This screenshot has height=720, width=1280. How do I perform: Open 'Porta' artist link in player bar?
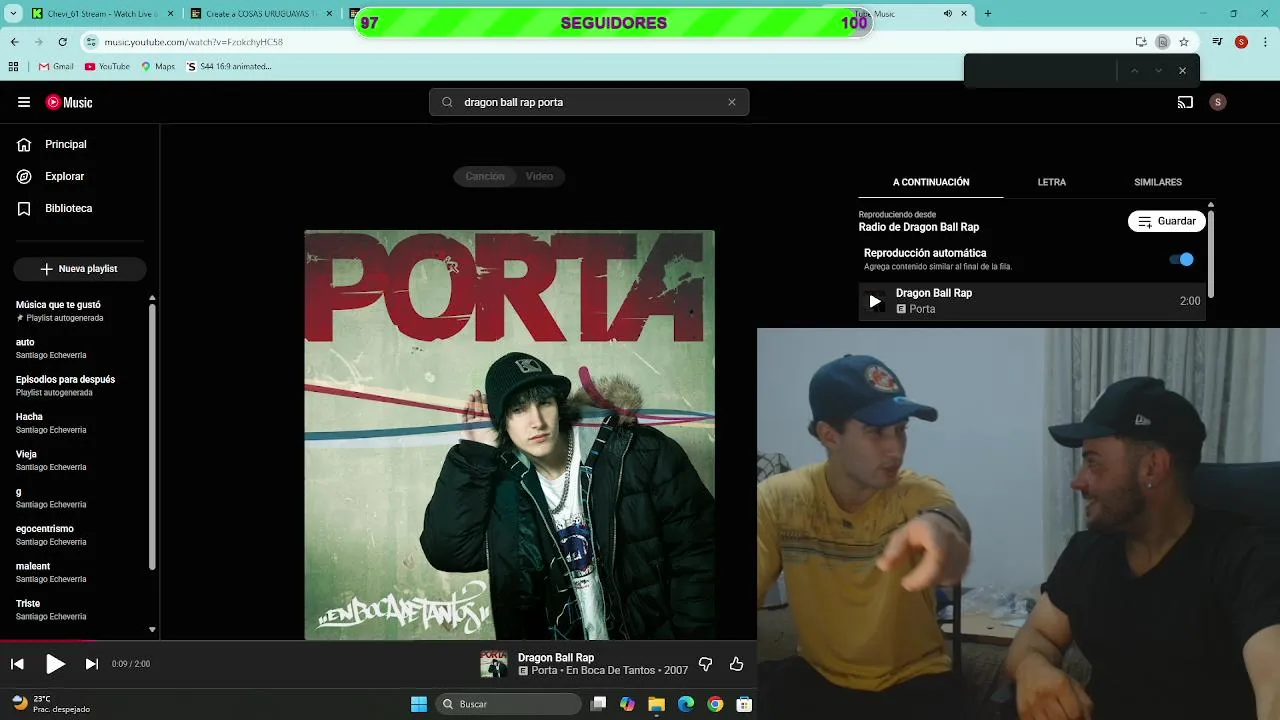(544, 671)
